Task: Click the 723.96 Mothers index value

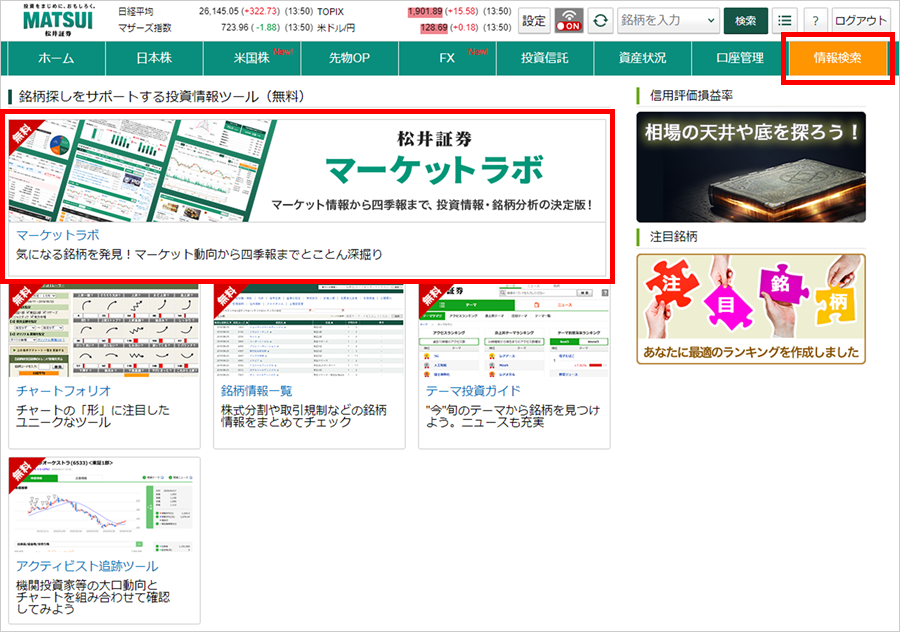Action: click(x=235, y=28)
